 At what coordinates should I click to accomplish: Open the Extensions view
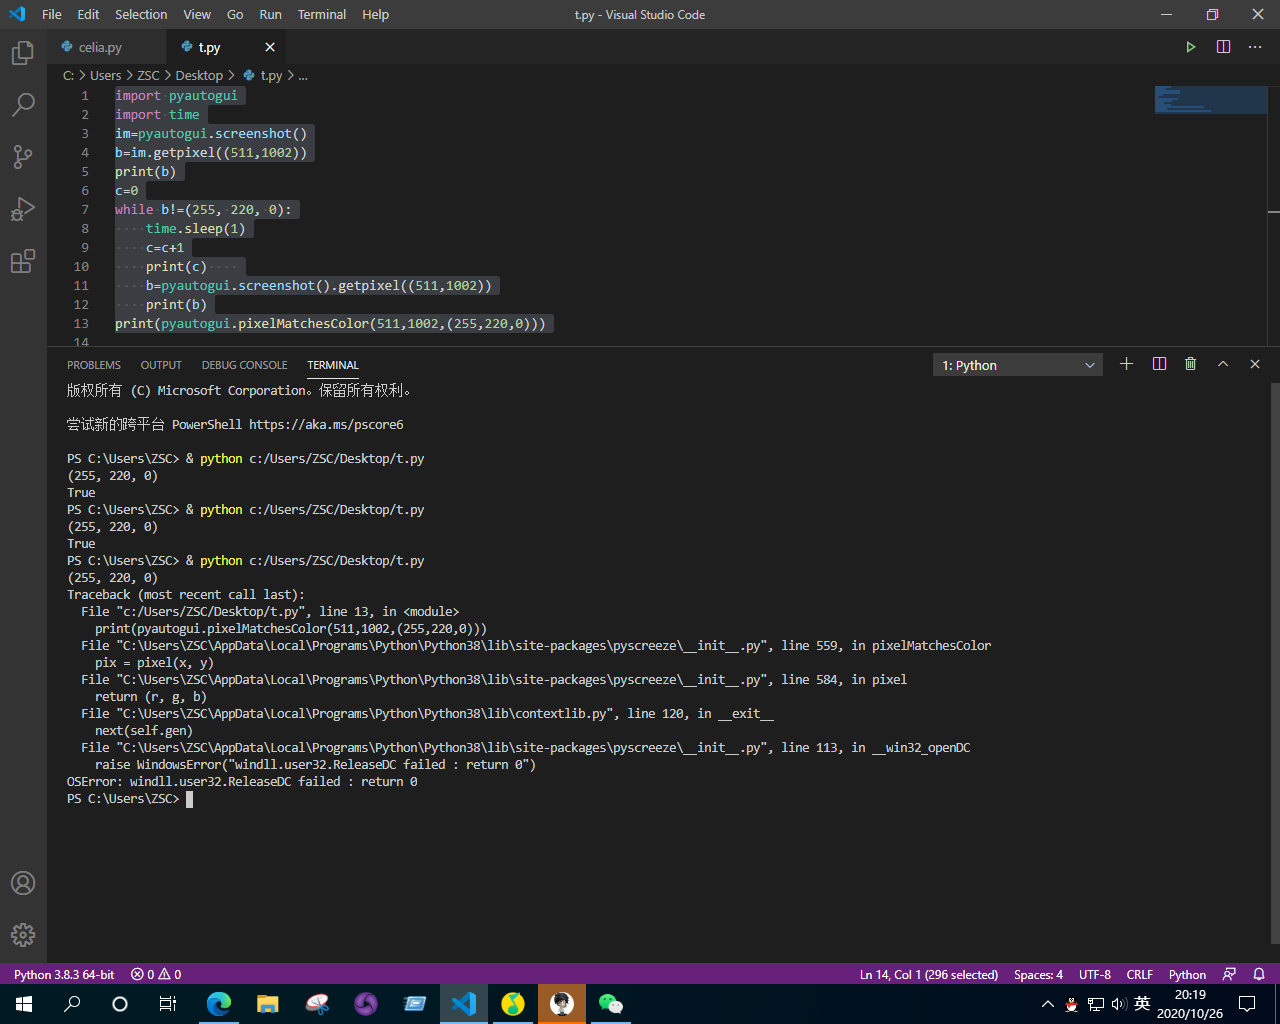pyautogui.click(x=23, y=261)
